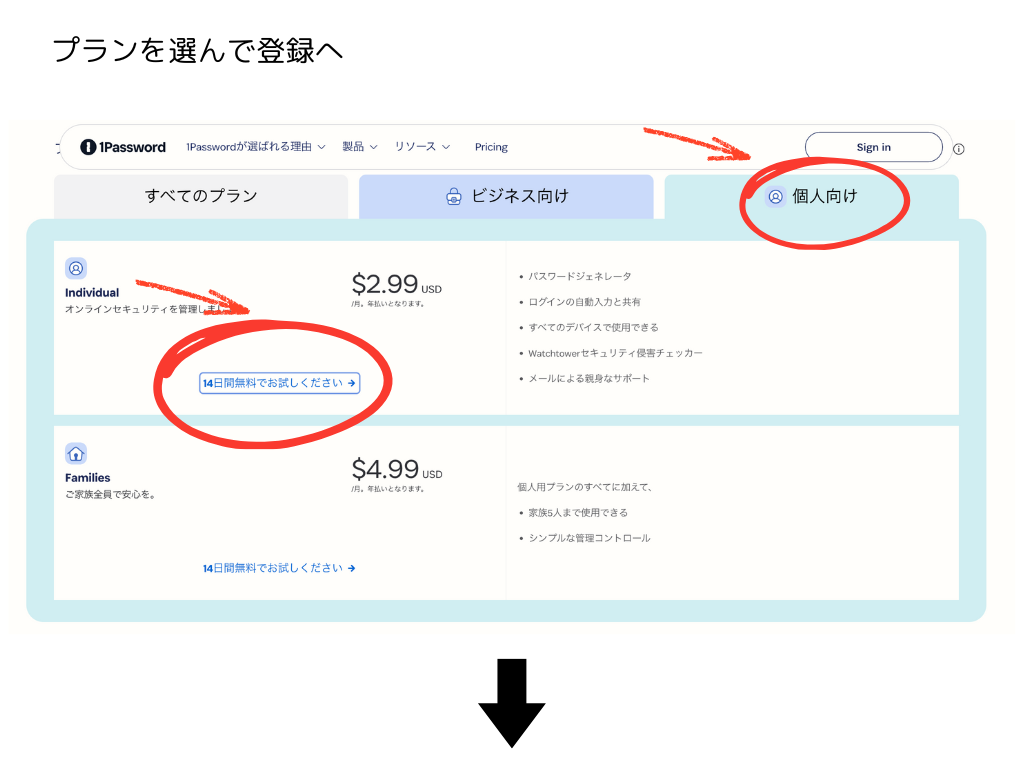Click the ご家族全員で安心を。 description
1024x768 pixels.
pos(110,494)
